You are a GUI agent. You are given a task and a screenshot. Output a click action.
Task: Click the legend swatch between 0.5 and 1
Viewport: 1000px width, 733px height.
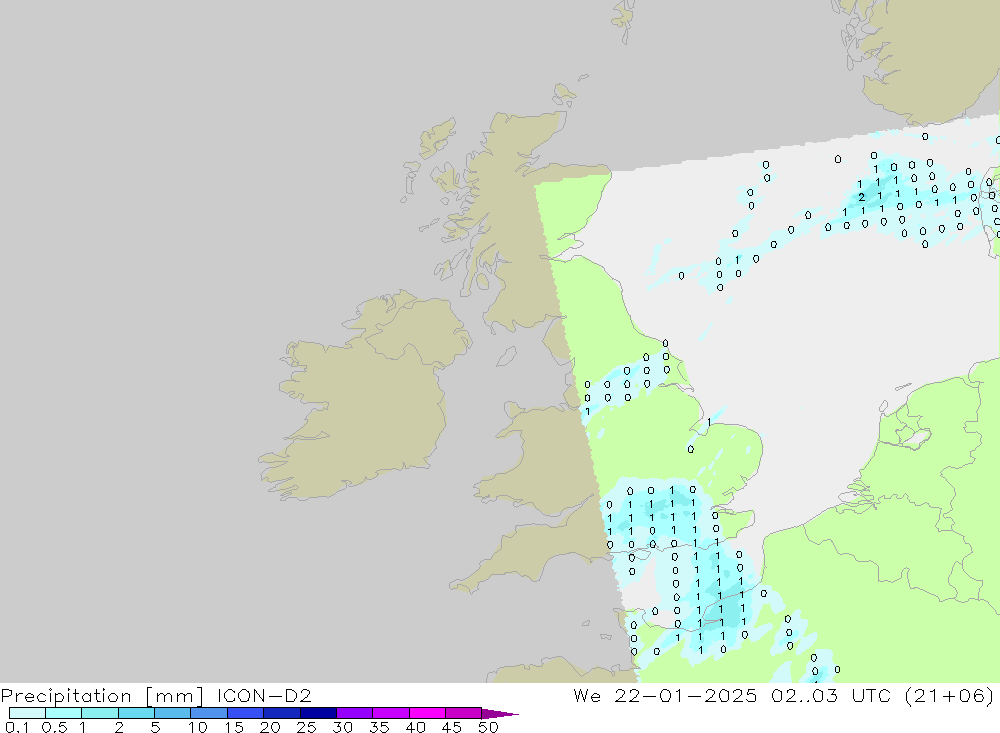pos(64,713)
